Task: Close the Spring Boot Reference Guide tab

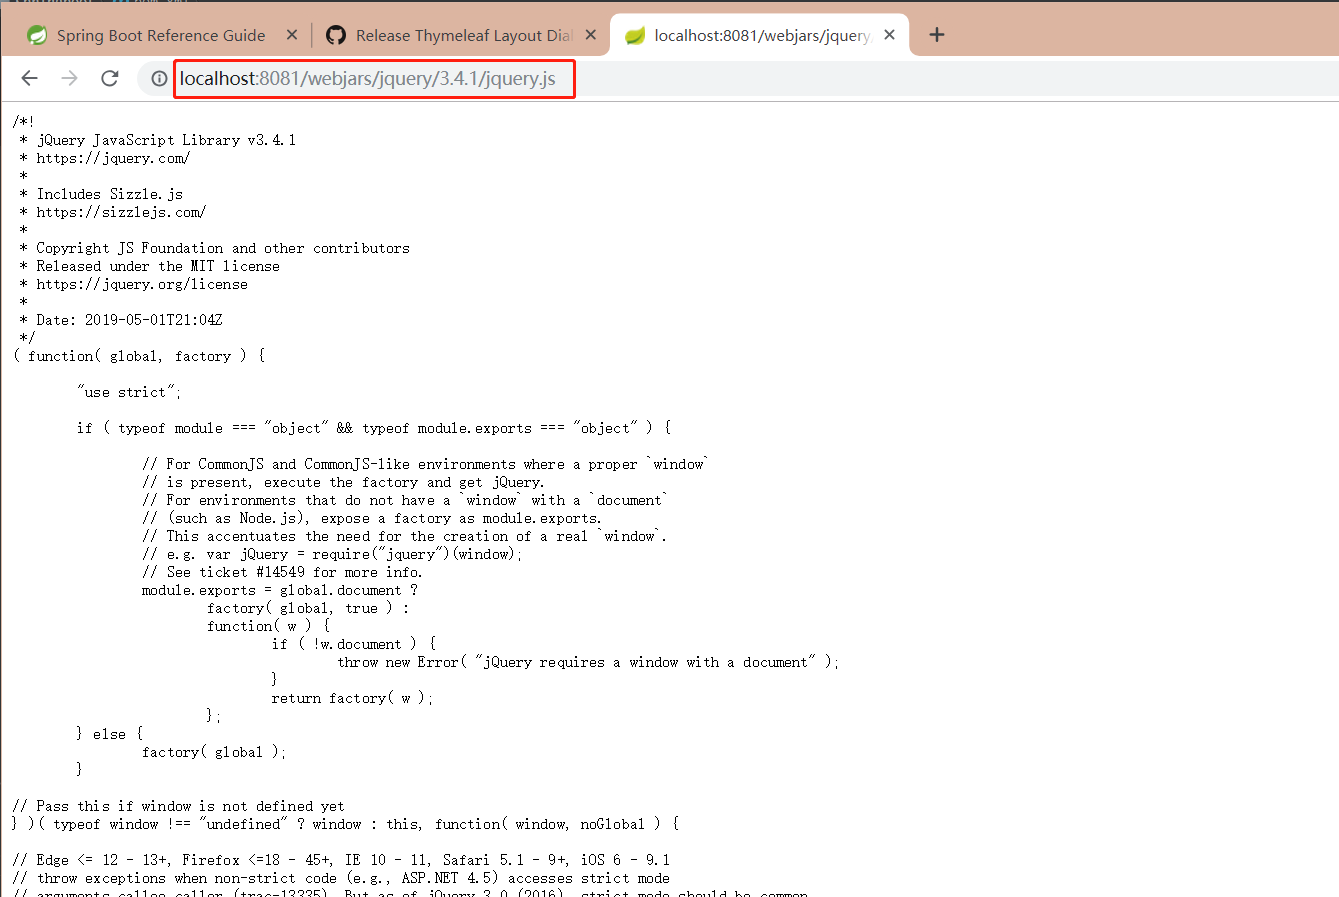Action: [292, 35]
